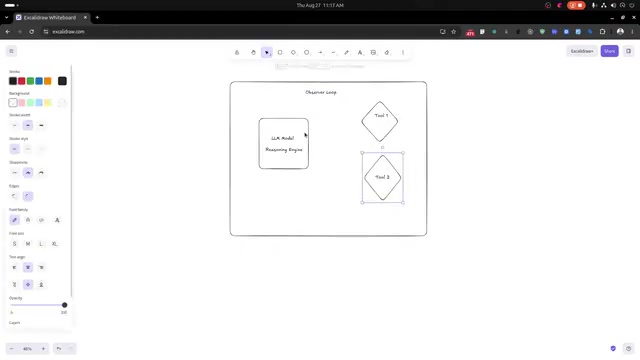640x360 pixels.
Task: Open the Excalidraw+ link
Action: 582,51
